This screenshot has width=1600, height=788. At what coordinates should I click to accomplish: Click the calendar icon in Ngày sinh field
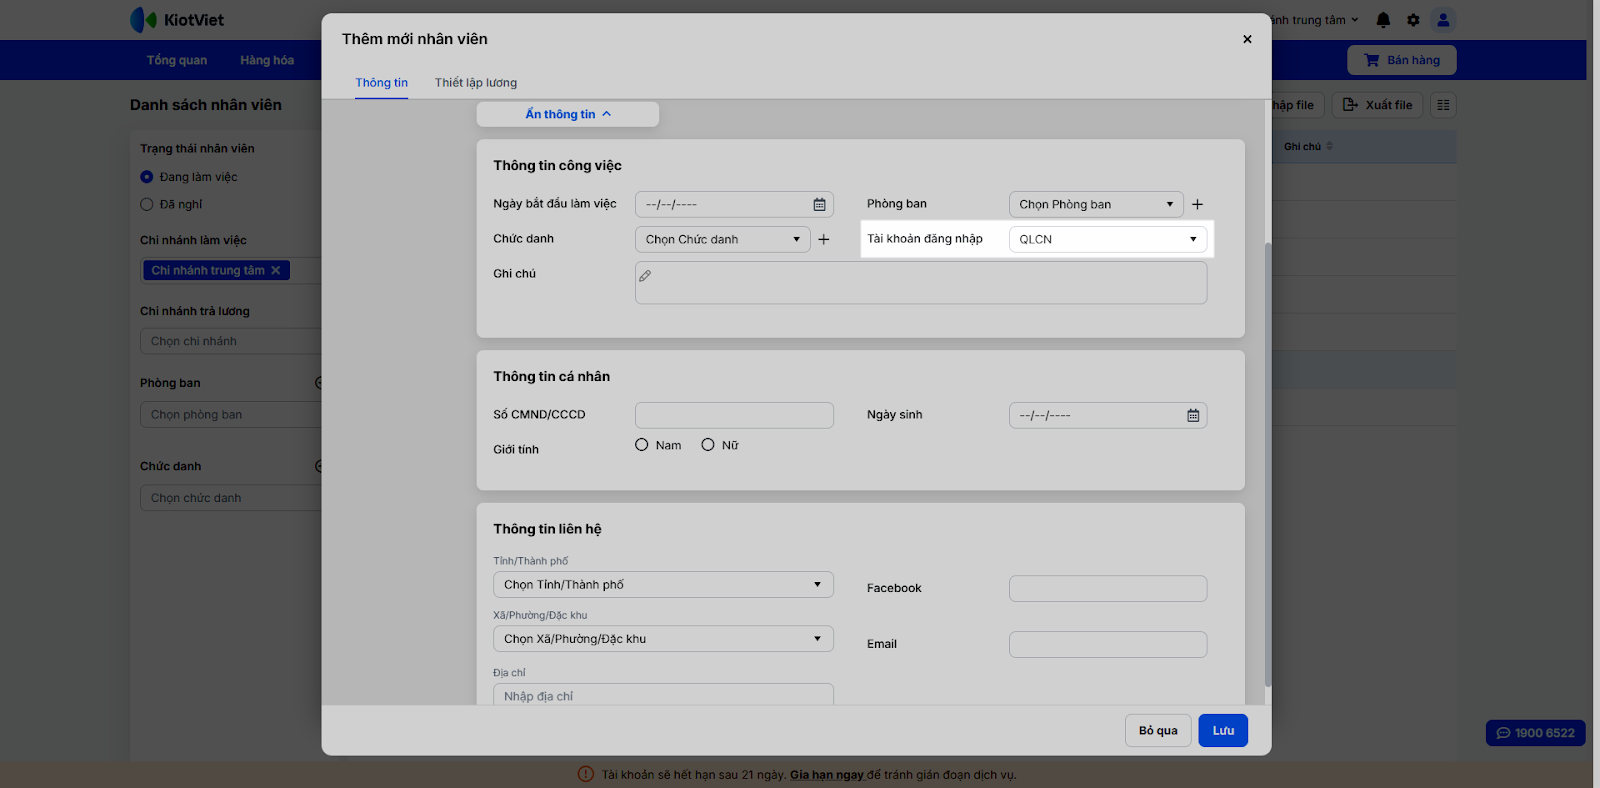(1193, 416)
